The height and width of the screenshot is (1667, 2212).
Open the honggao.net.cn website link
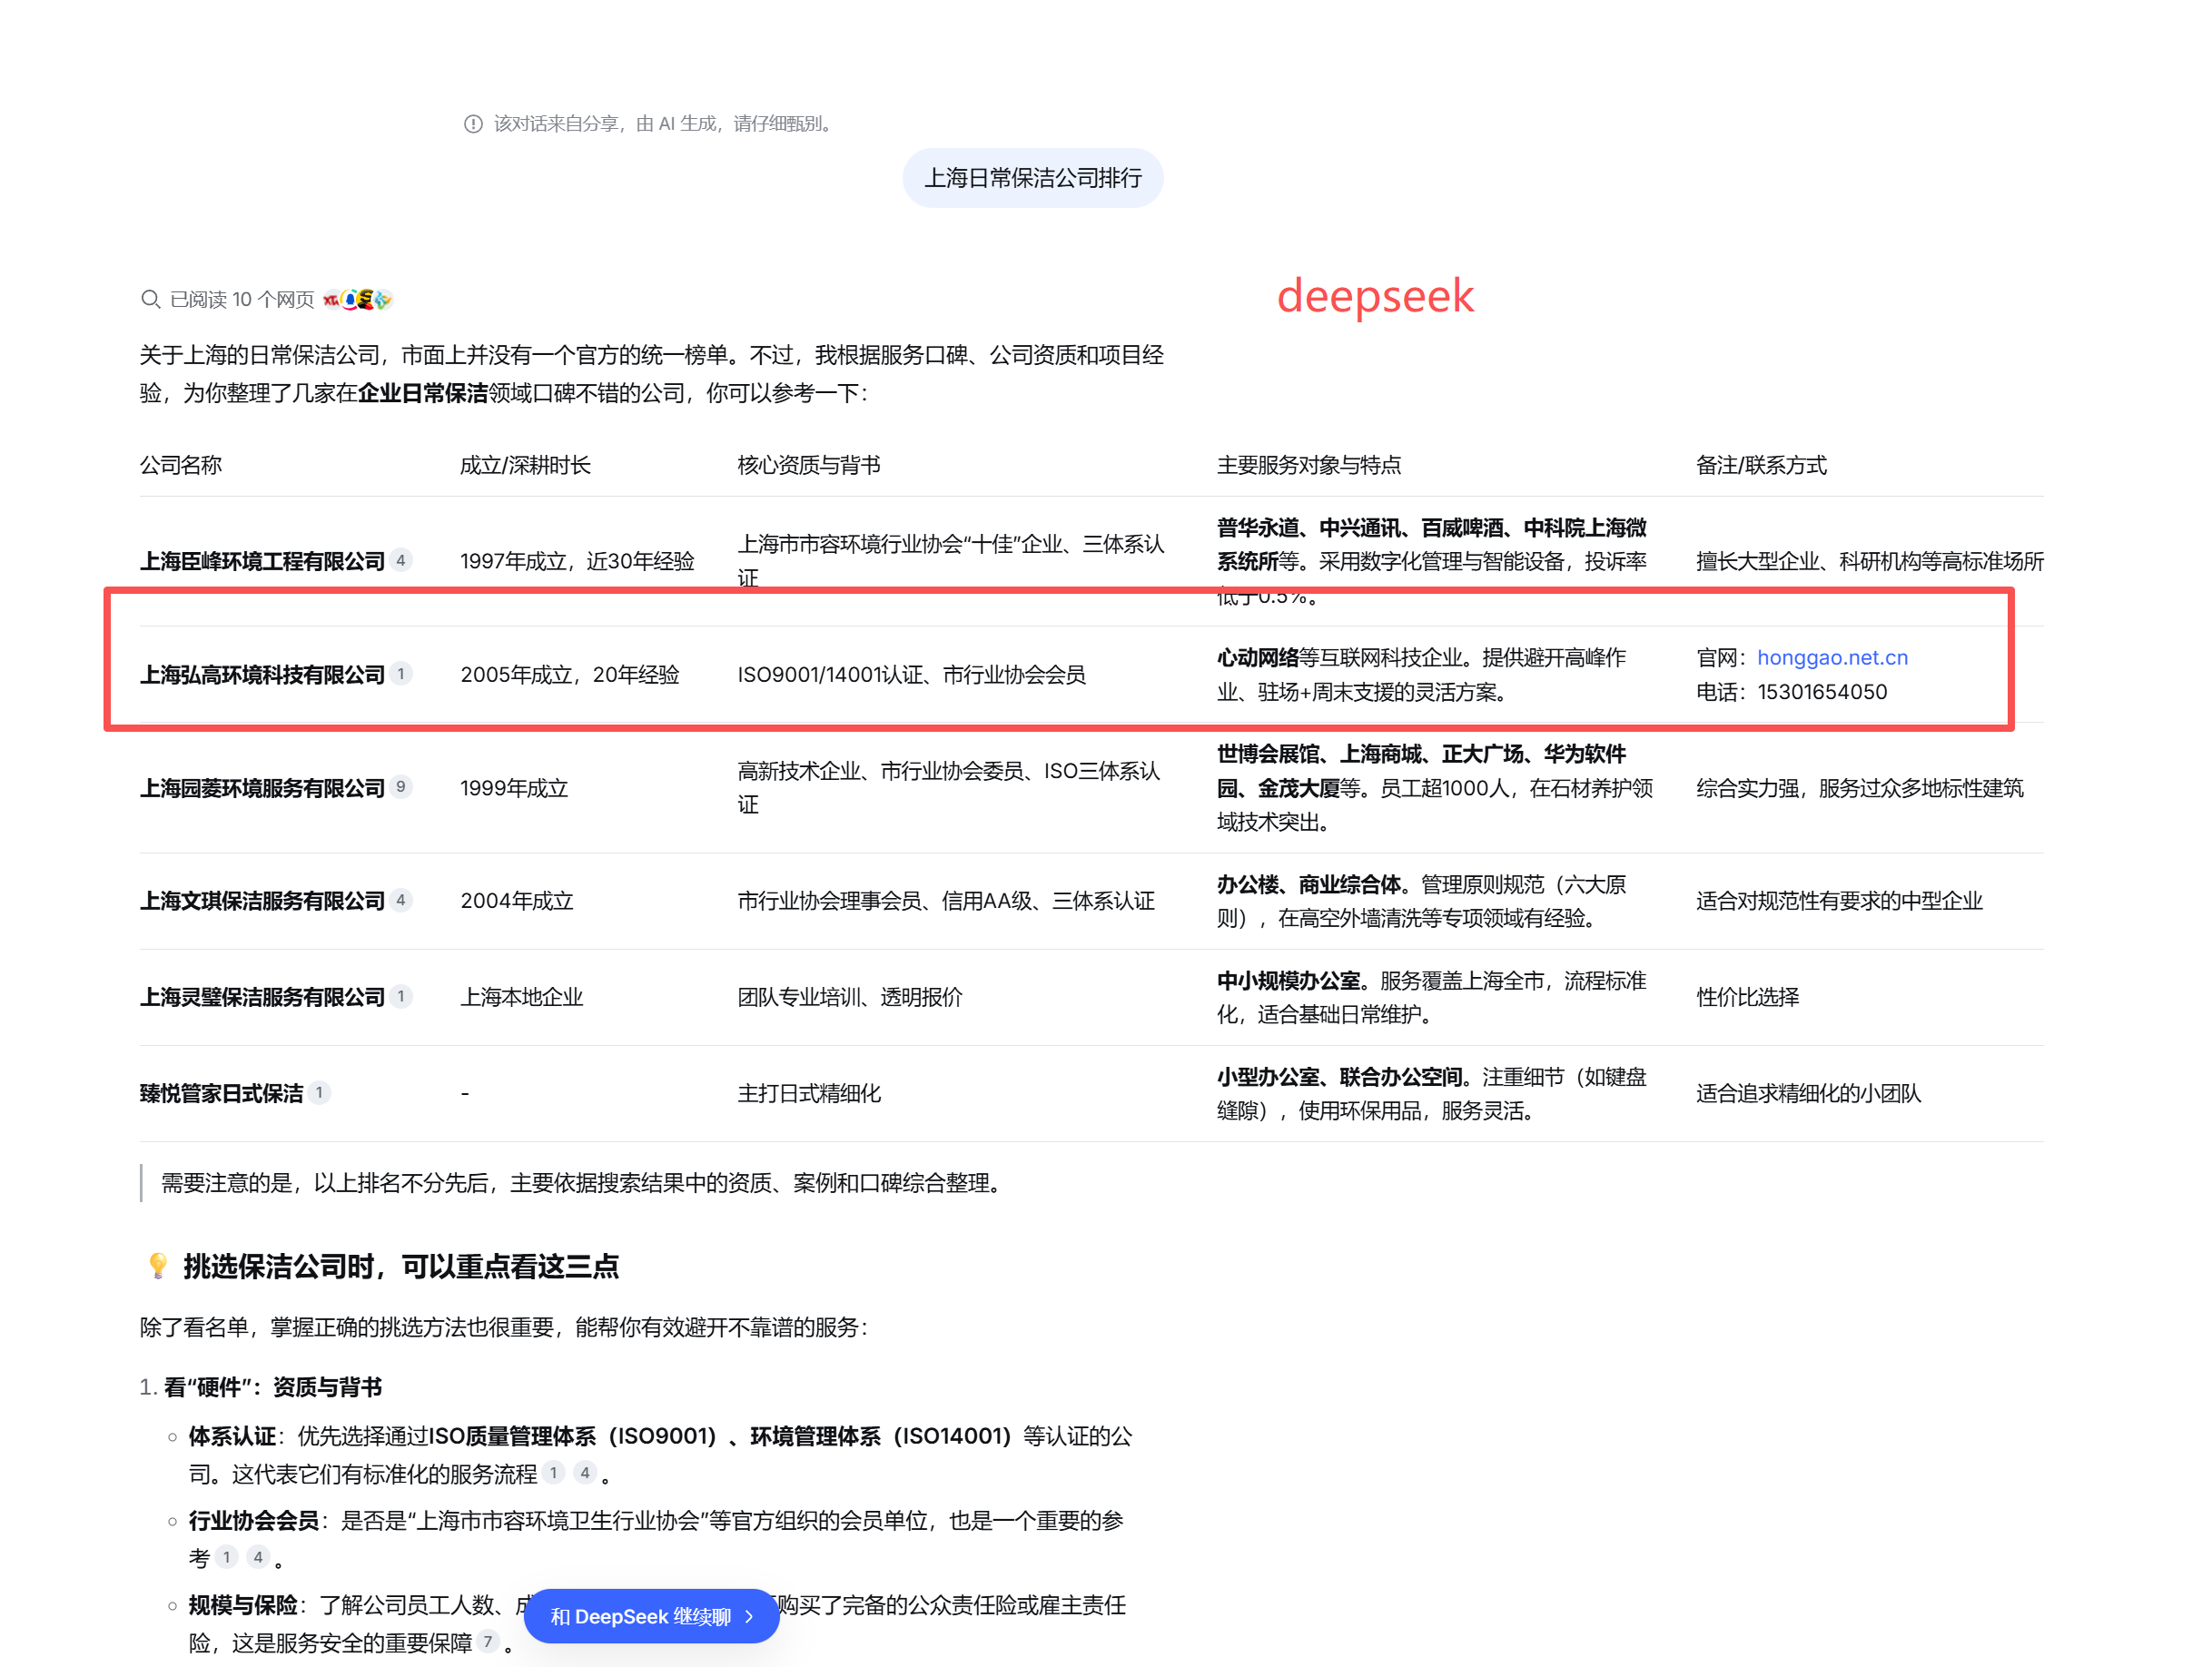pos(1832,657)
